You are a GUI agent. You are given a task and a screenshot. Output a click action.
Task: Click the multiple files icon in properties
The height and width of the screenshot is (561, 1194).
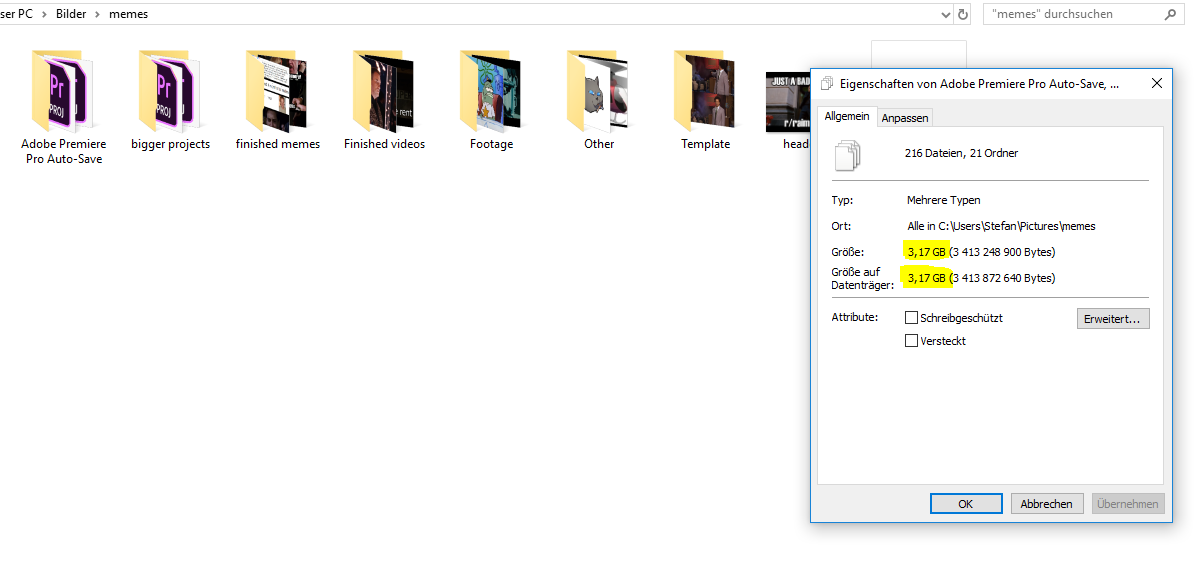tap(846, 155)
